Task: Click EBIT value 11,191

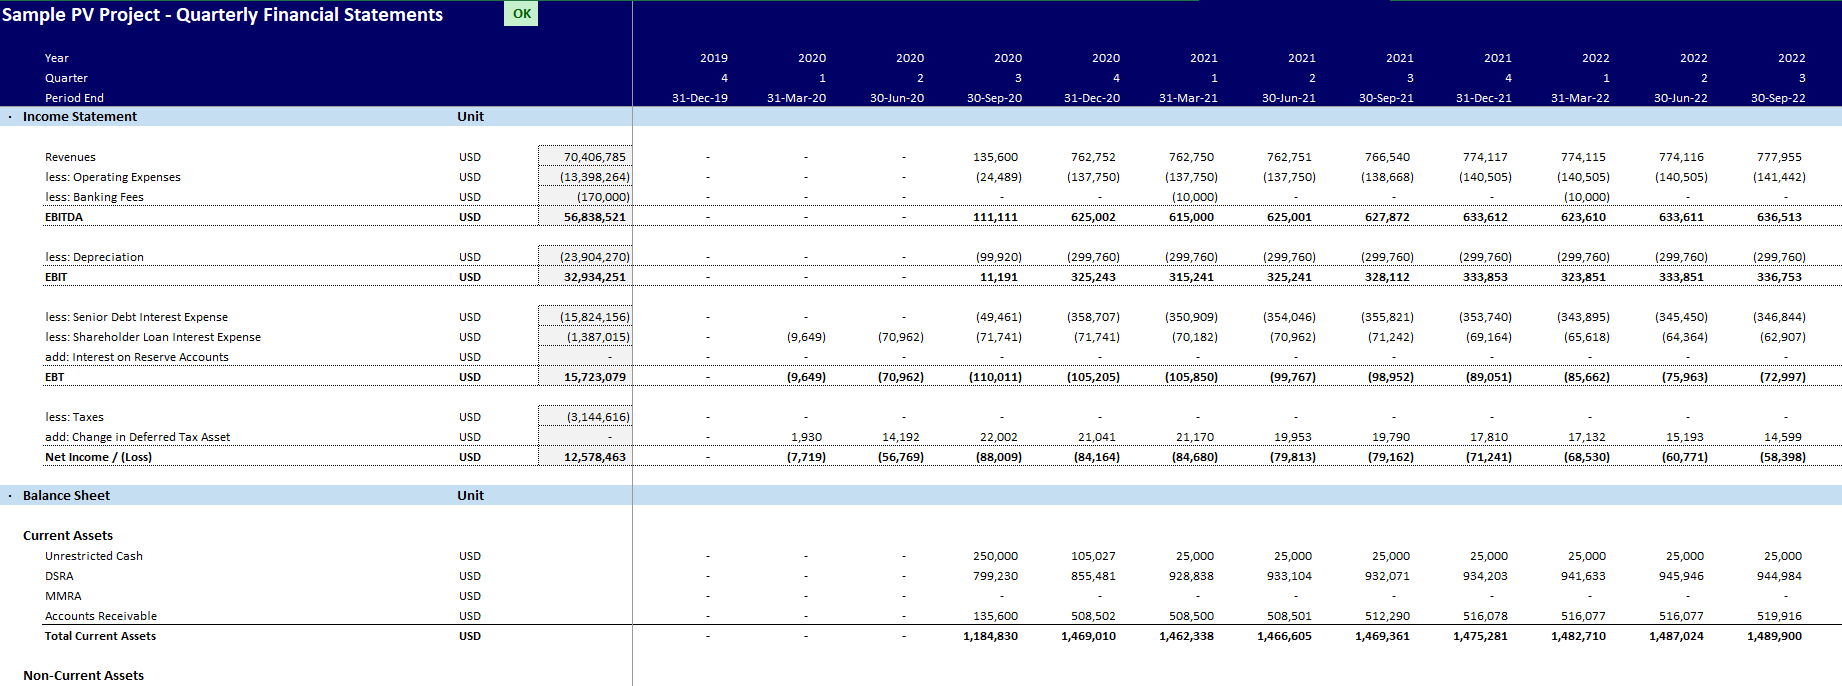Action: click(999, 277)
